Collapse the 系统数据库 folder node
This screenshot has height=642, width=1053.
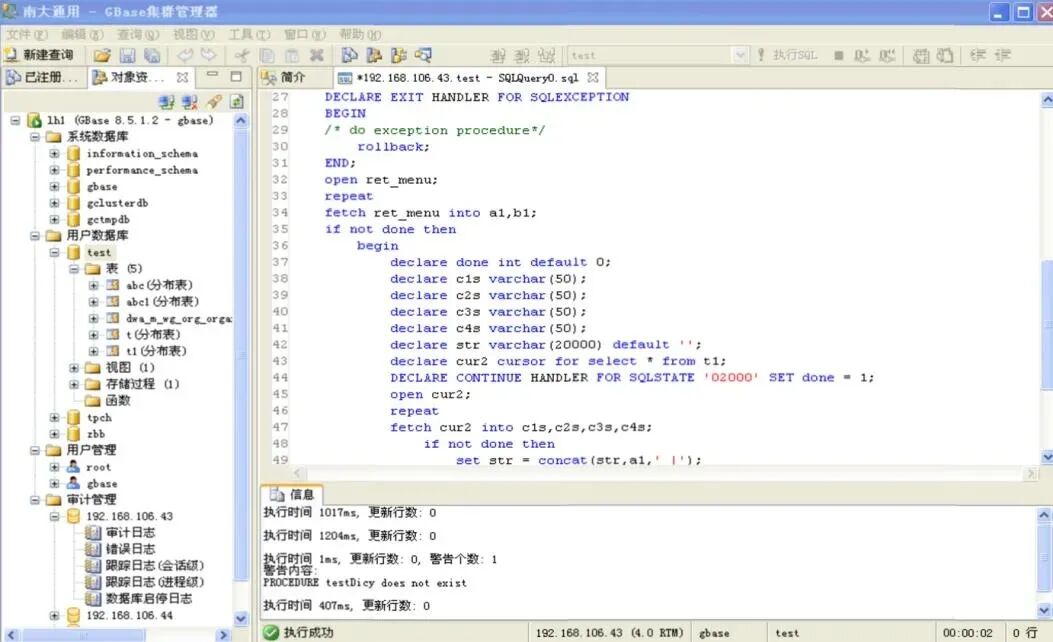click(x=35, y=137)
